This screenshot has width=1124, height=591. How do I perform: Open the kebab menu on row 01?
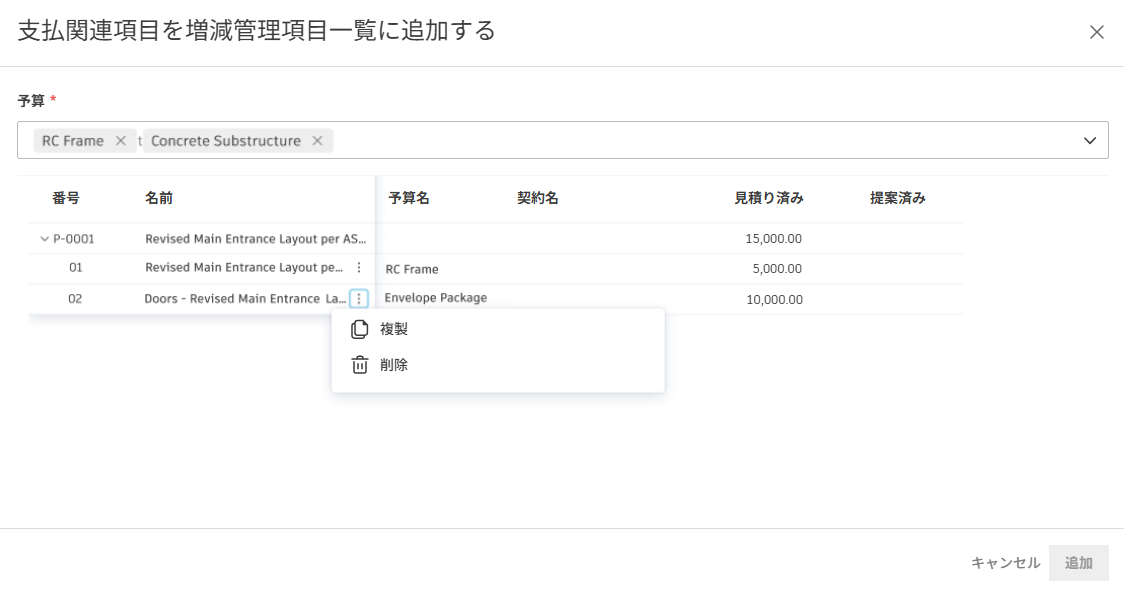(359, 267)
